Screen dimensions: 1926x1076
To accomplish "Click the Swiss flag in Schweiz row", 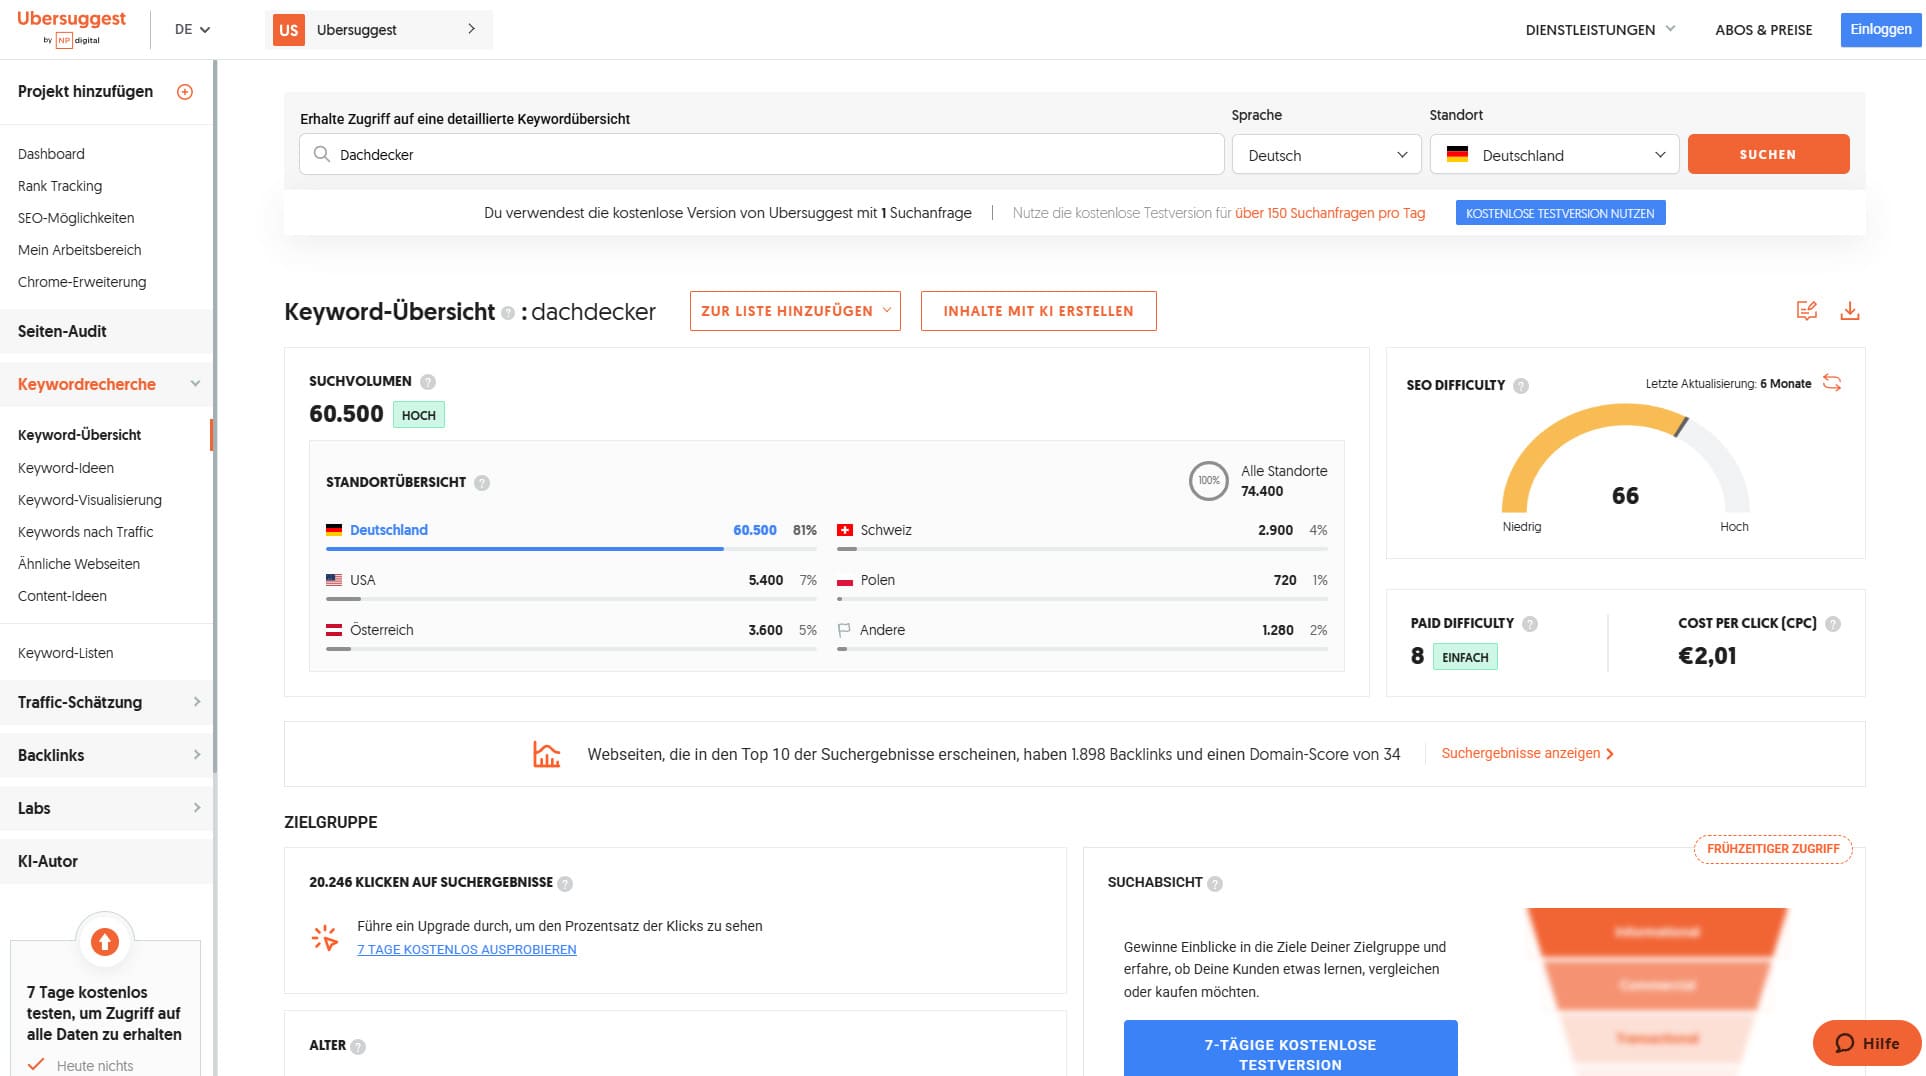I will click(845, 530).
